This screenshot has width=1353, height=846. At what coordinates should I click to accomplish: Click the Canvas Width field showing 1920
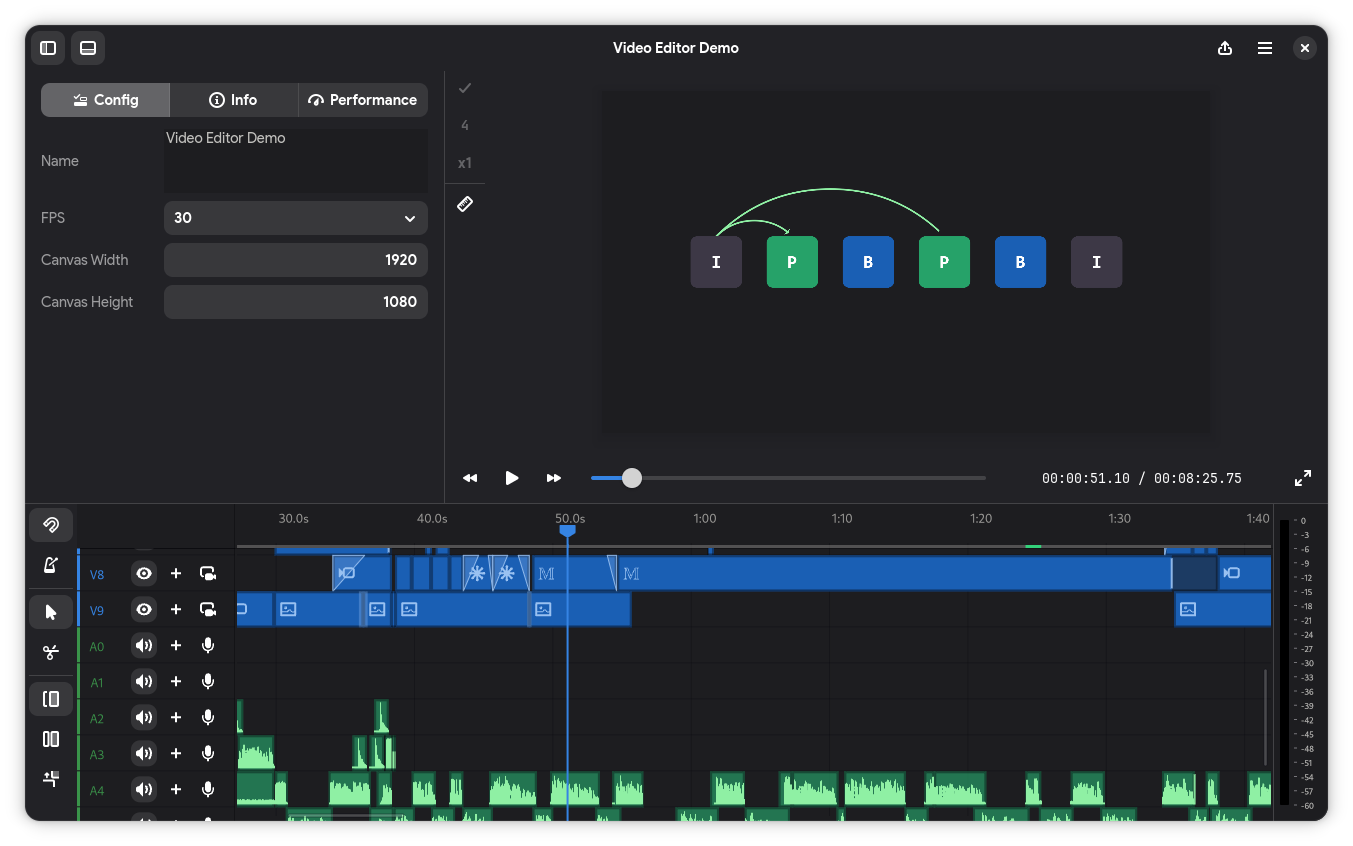pyautogui.click(x=296, y=260)
